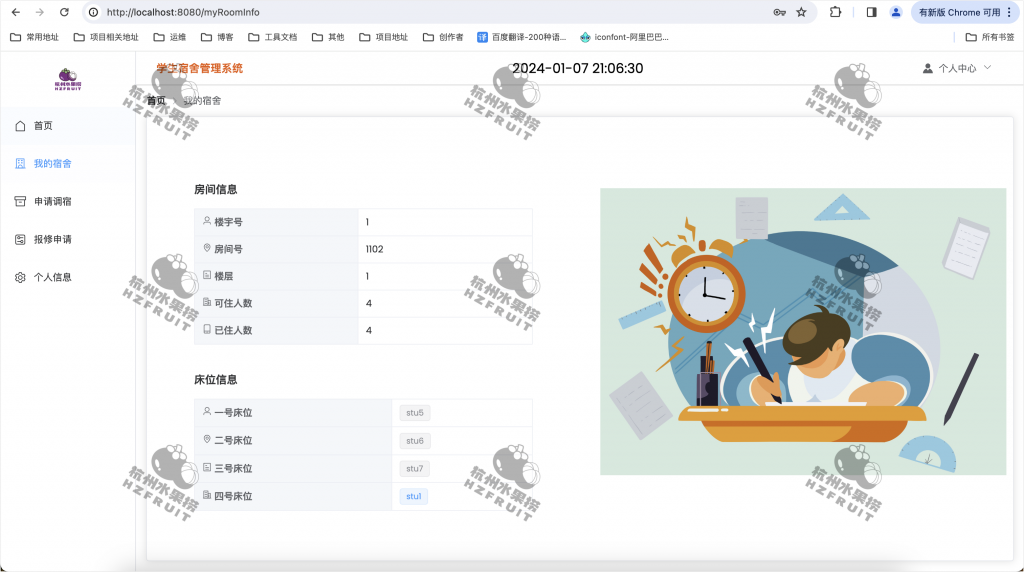Click the stu6 bed tag
The height and width of the screenshot is (572, 1024).
coord(415,441)
